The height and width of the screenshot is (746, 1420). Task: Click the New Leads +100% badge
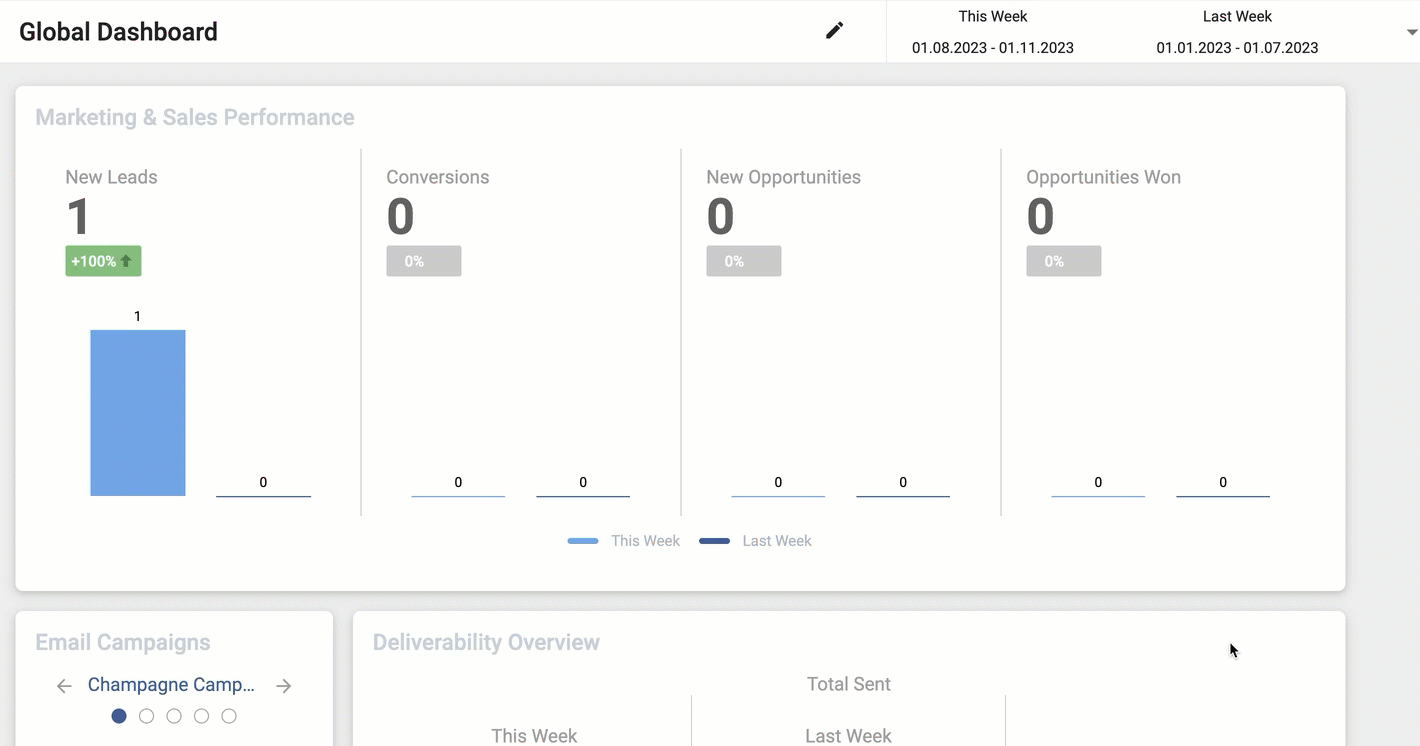click(103, 261)
